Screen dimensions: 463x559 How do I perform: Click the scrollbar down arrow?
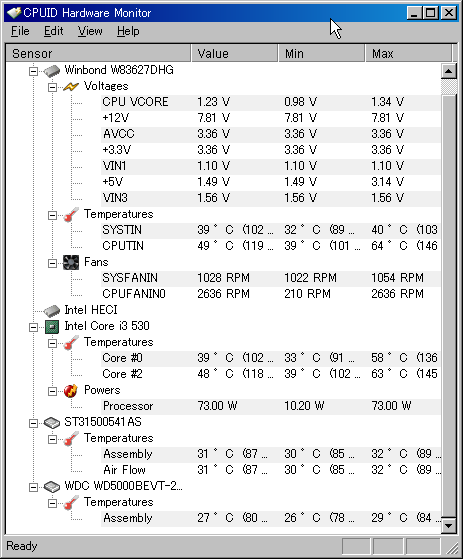click(x=448, y=525)
